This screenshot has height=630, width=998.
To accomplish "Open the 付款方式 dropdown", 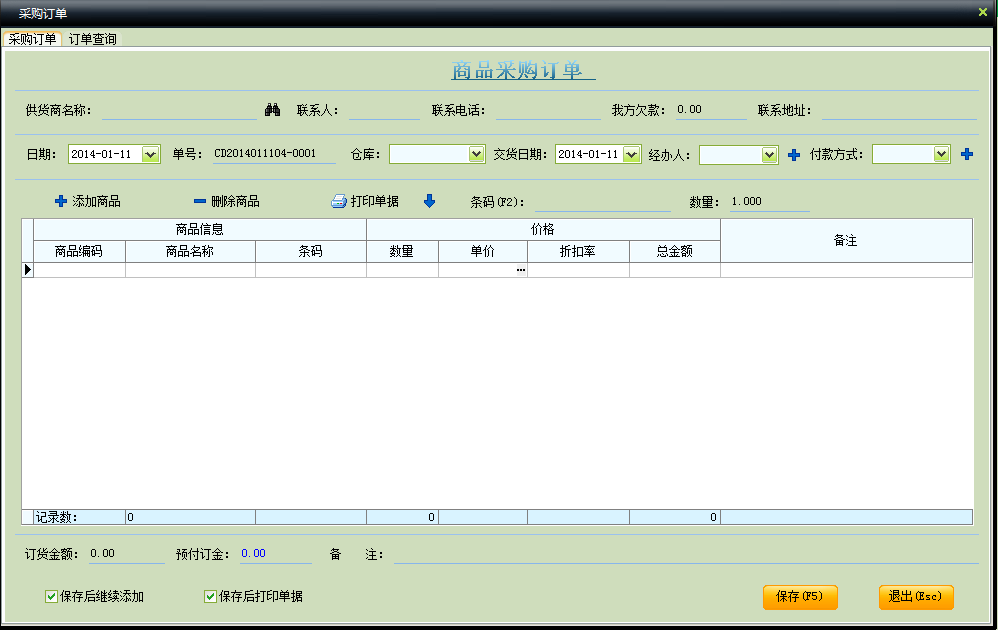I will tap(942, 154).
